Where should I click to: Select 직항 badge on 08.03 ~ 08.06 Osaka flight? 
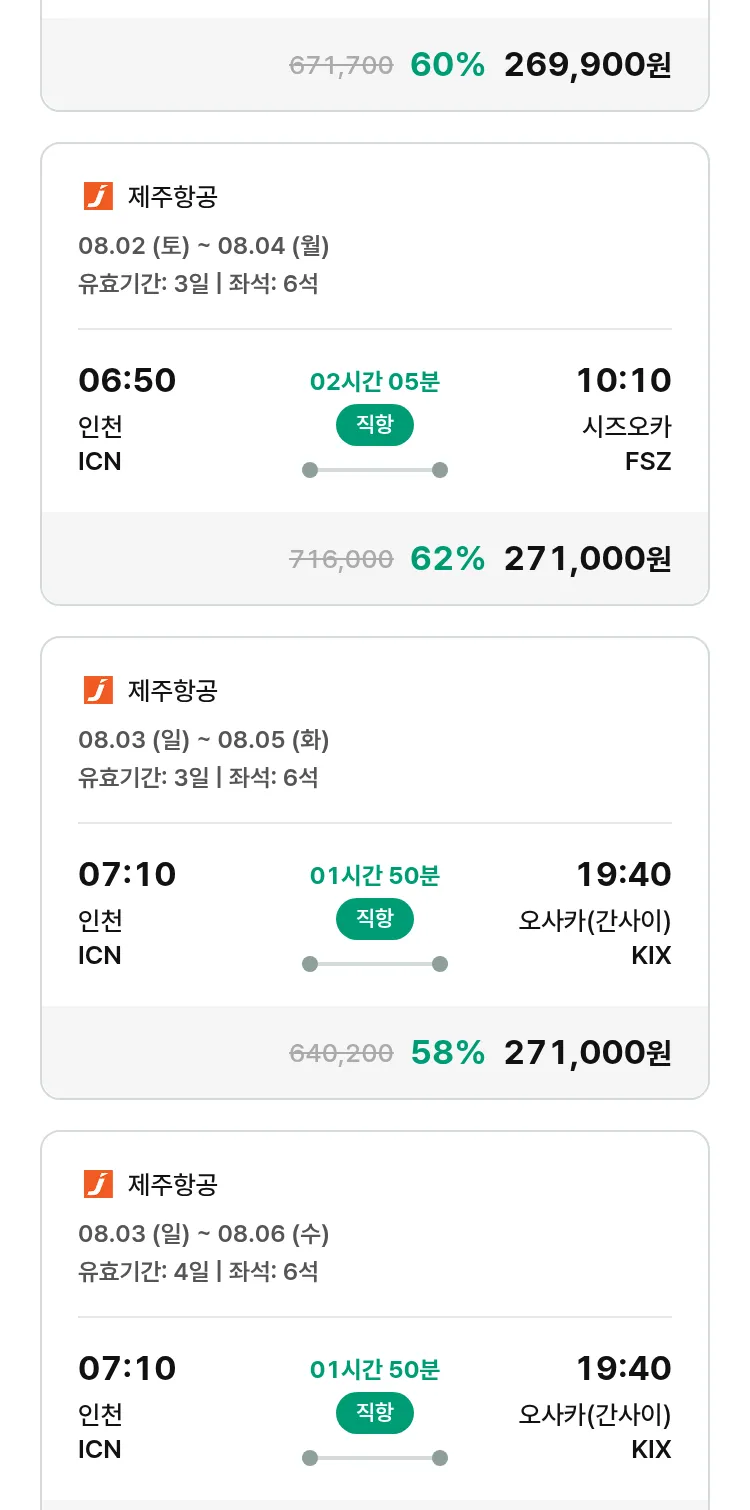tap(374, 1413)
